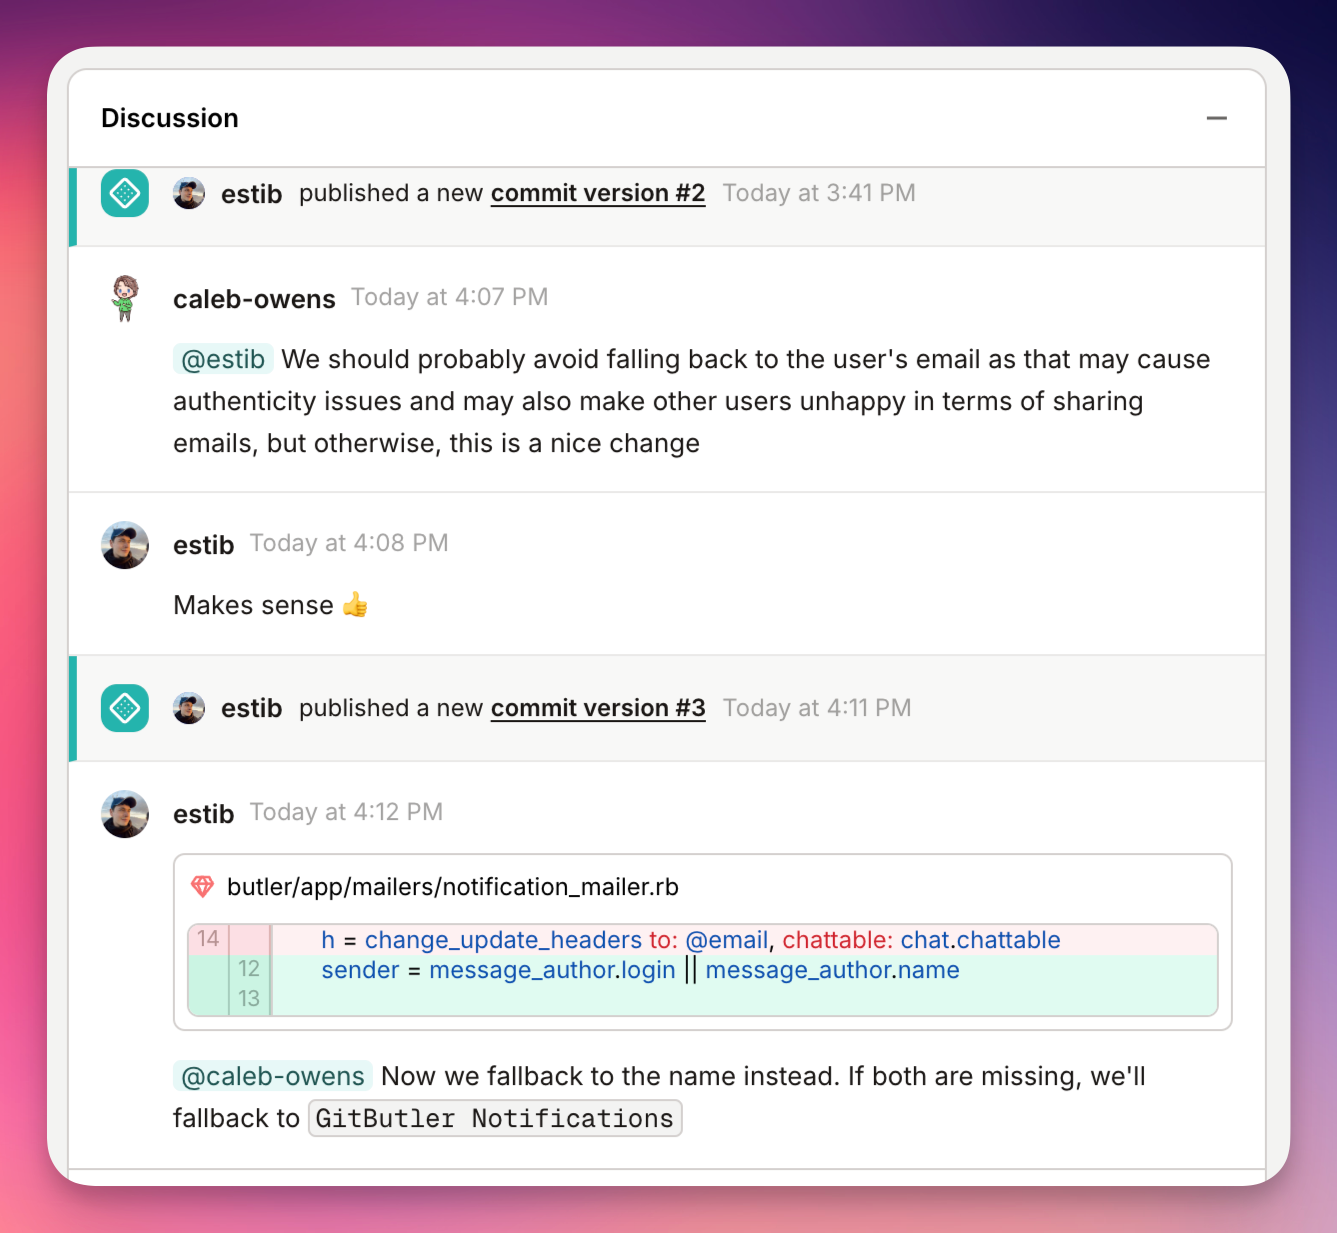Collapse the Discussion panel with minus icon
Viewport: 1337px width, 1233px height.
coord(1216,118)
